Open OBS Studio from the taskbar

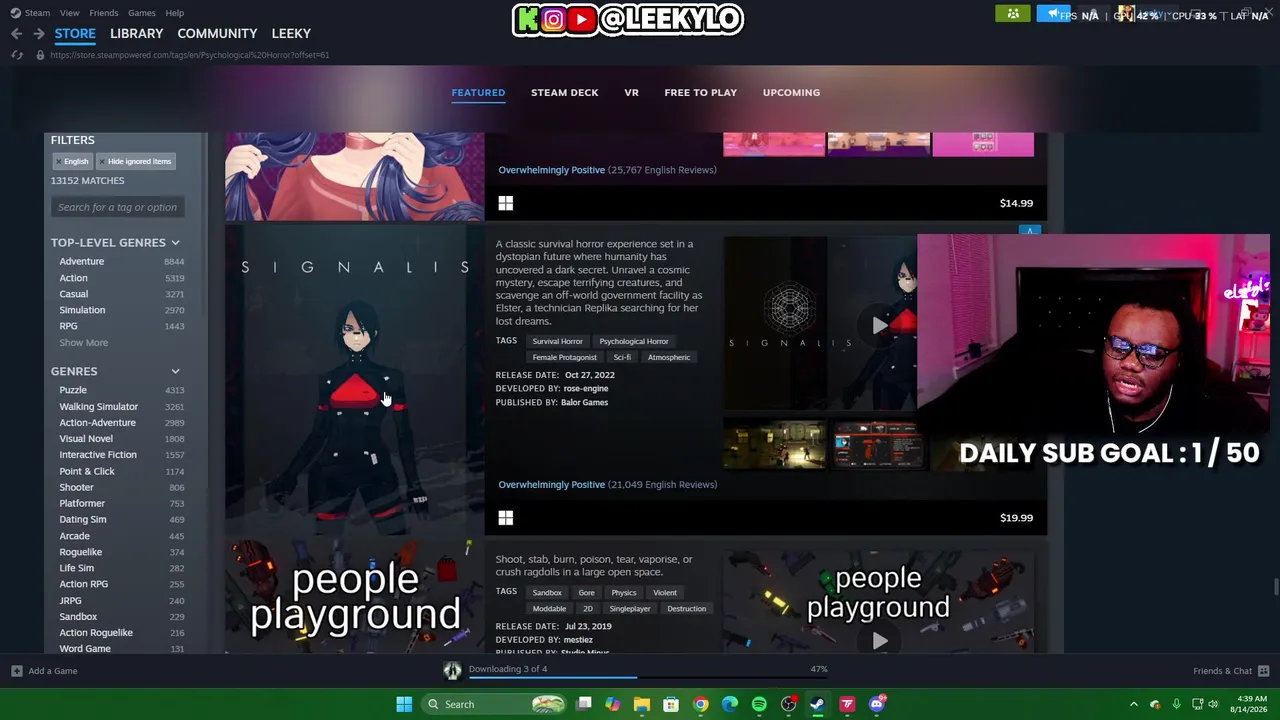click(x=789, y=704)
